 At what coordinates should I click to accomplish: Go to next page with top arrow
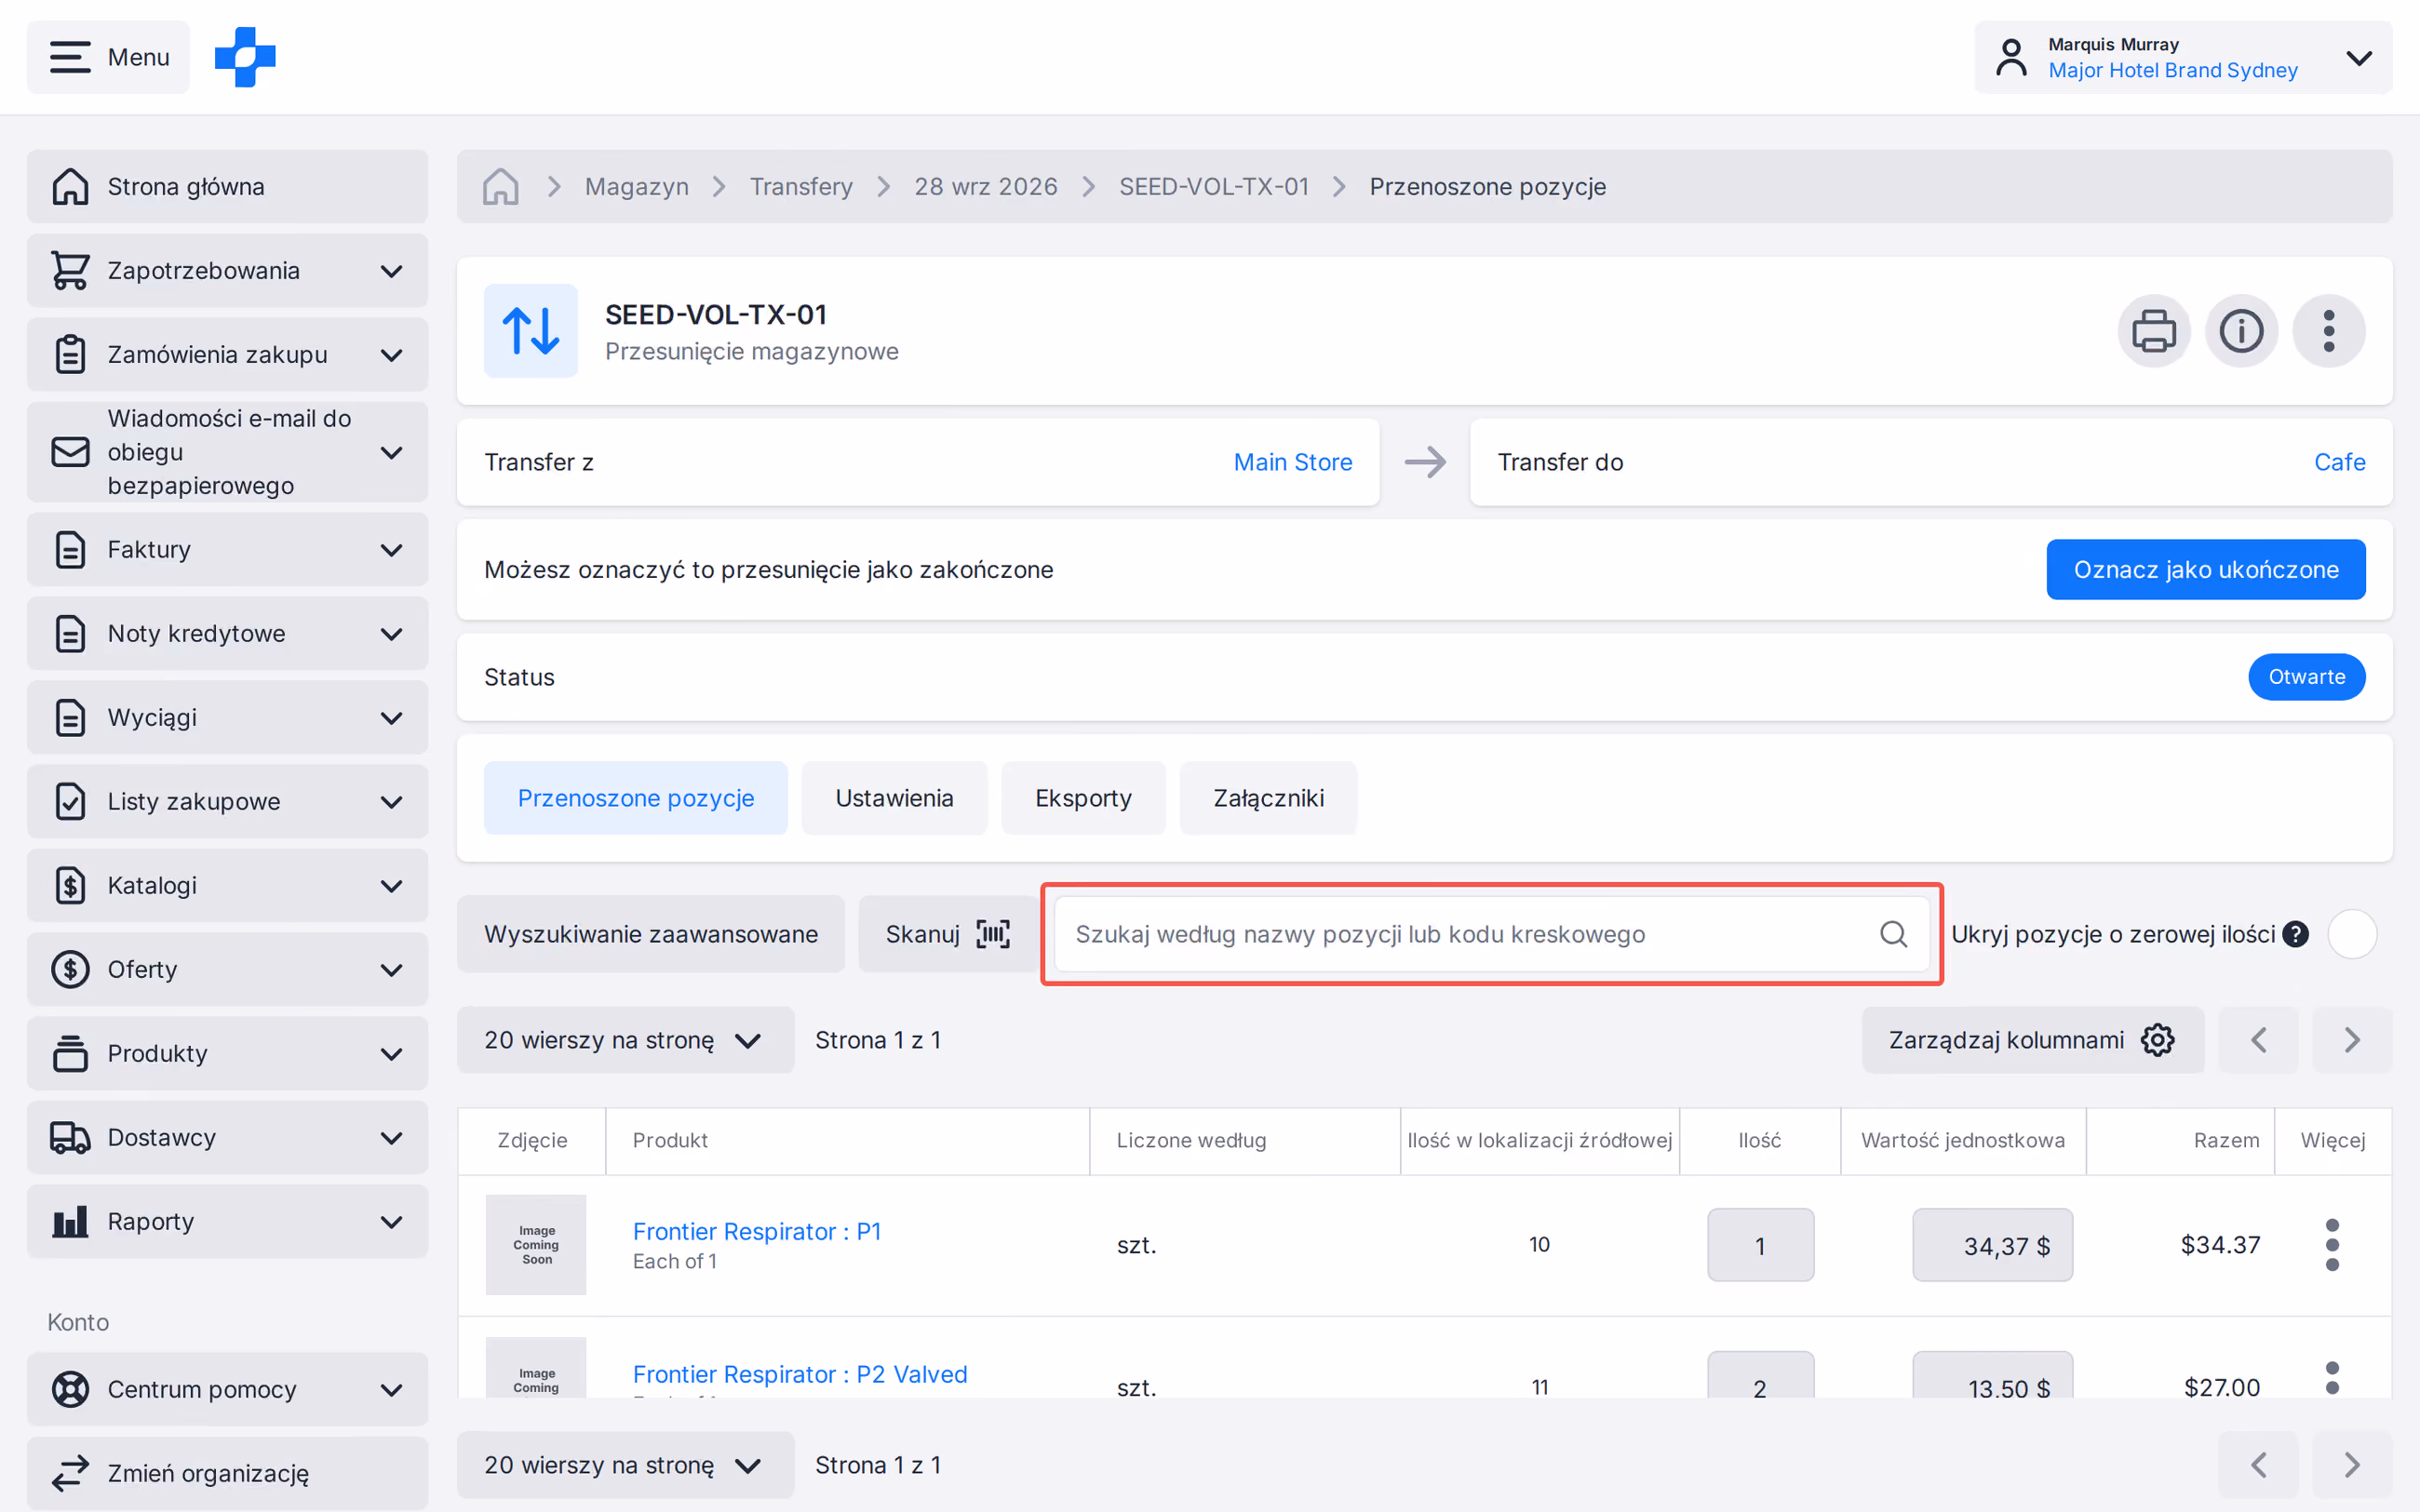tap(2352, 1040)
